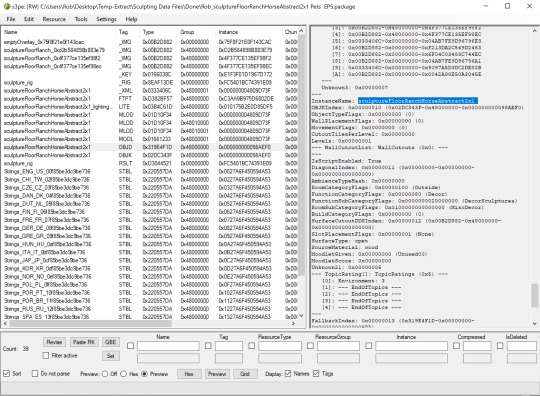
Task: Tick the Compressed filter checkbox
Action: (456, 346)
